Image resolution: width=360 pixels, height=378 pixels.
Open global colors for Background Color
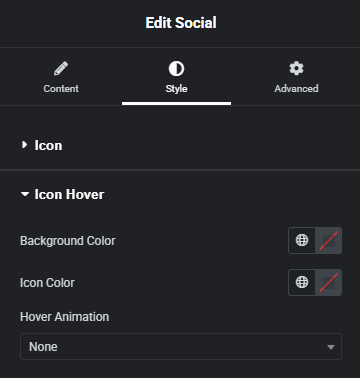[x=302, y=240]
